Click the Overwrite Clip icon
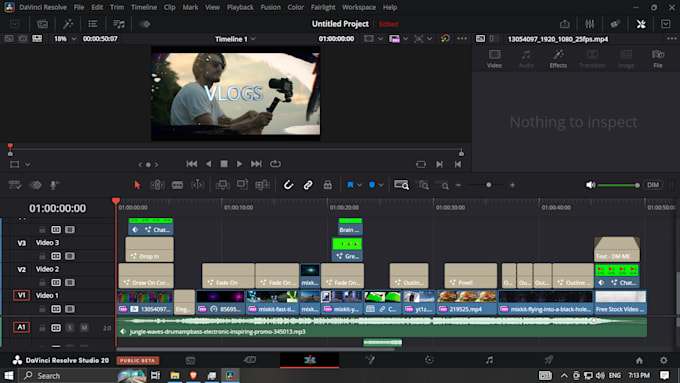680x383 pixels. point(242,185)
